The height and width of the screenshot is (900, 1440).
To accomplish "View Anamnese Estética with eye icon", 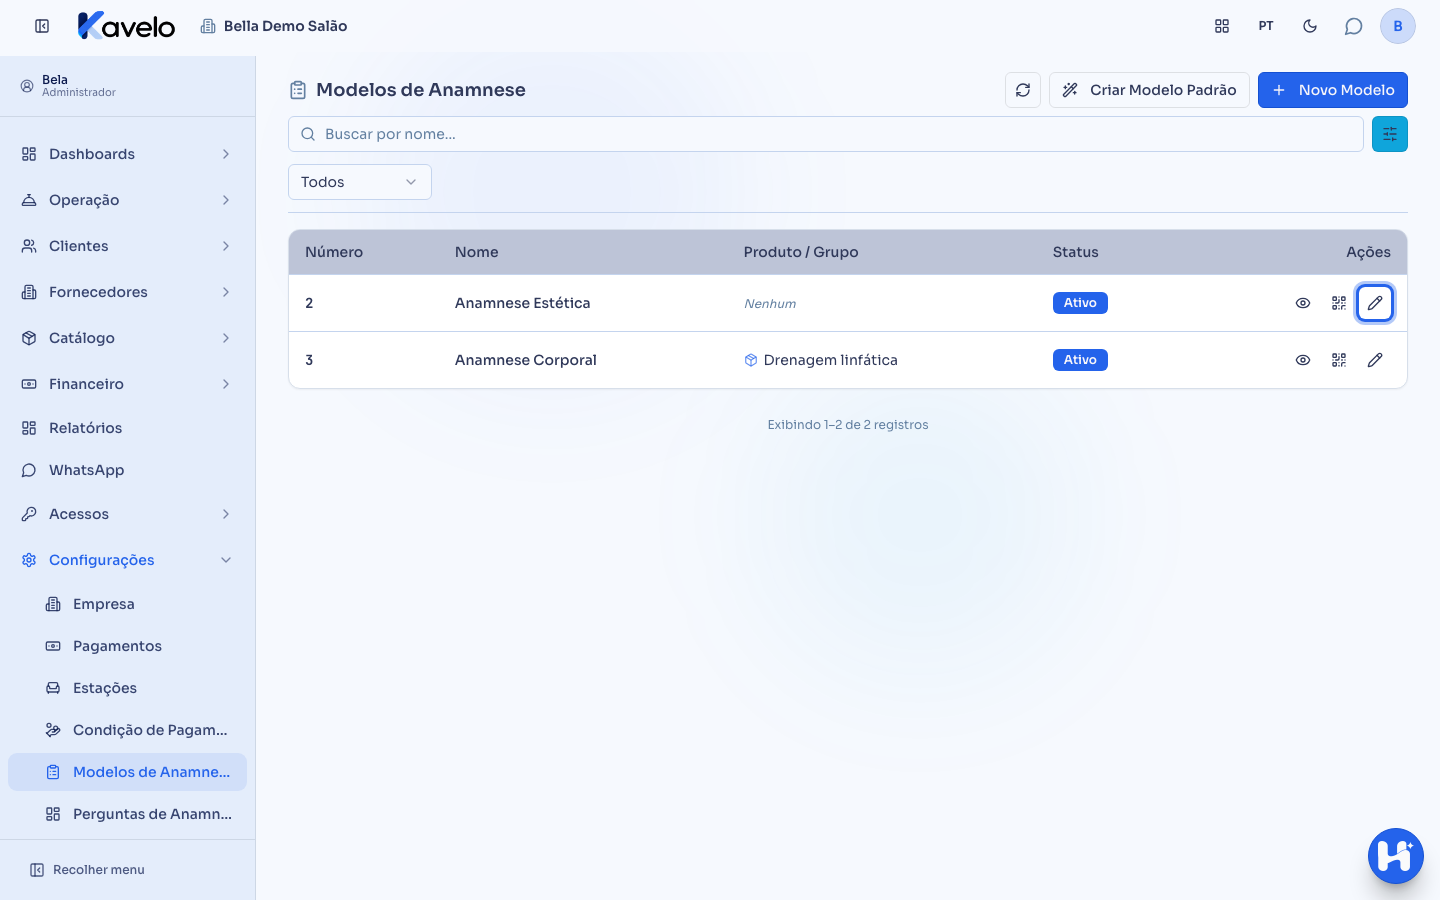I will (1303, 303).
